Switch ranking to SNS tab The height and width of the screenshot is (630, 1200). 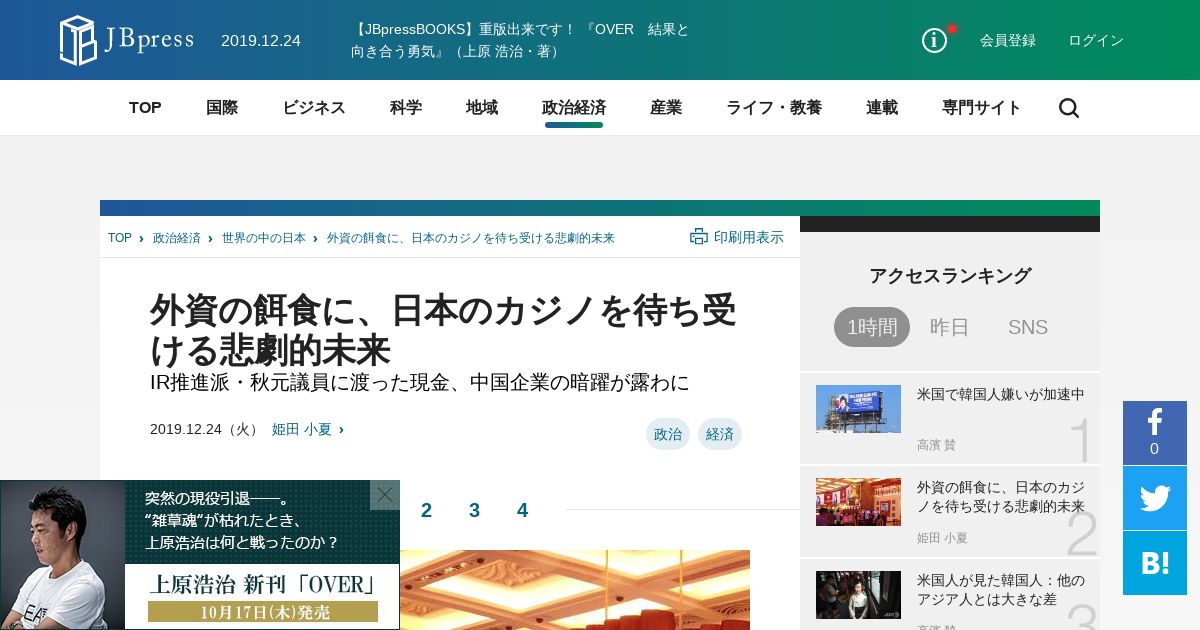click(1028, 327)
